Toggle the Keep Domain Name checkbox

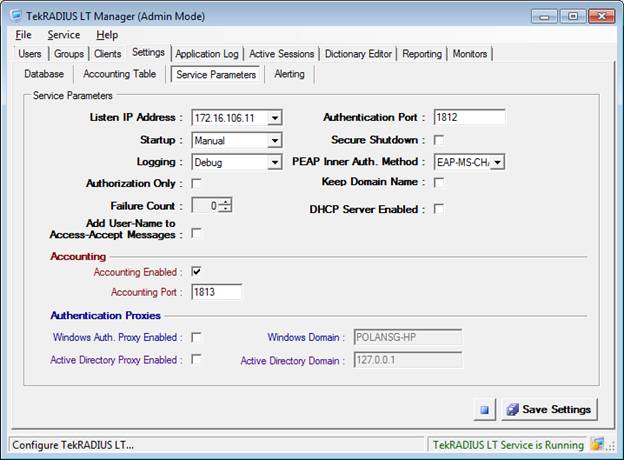(439, 182)
